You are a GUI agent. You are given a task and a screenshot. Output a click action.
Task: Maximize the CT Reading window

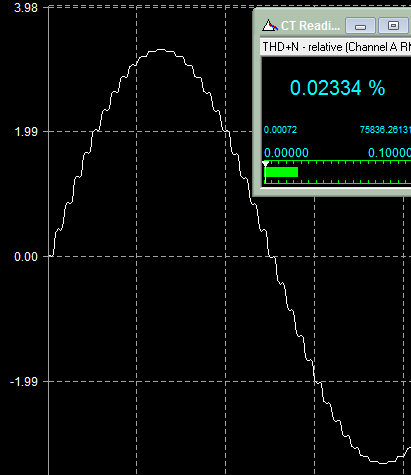click(x=393, y=26)
